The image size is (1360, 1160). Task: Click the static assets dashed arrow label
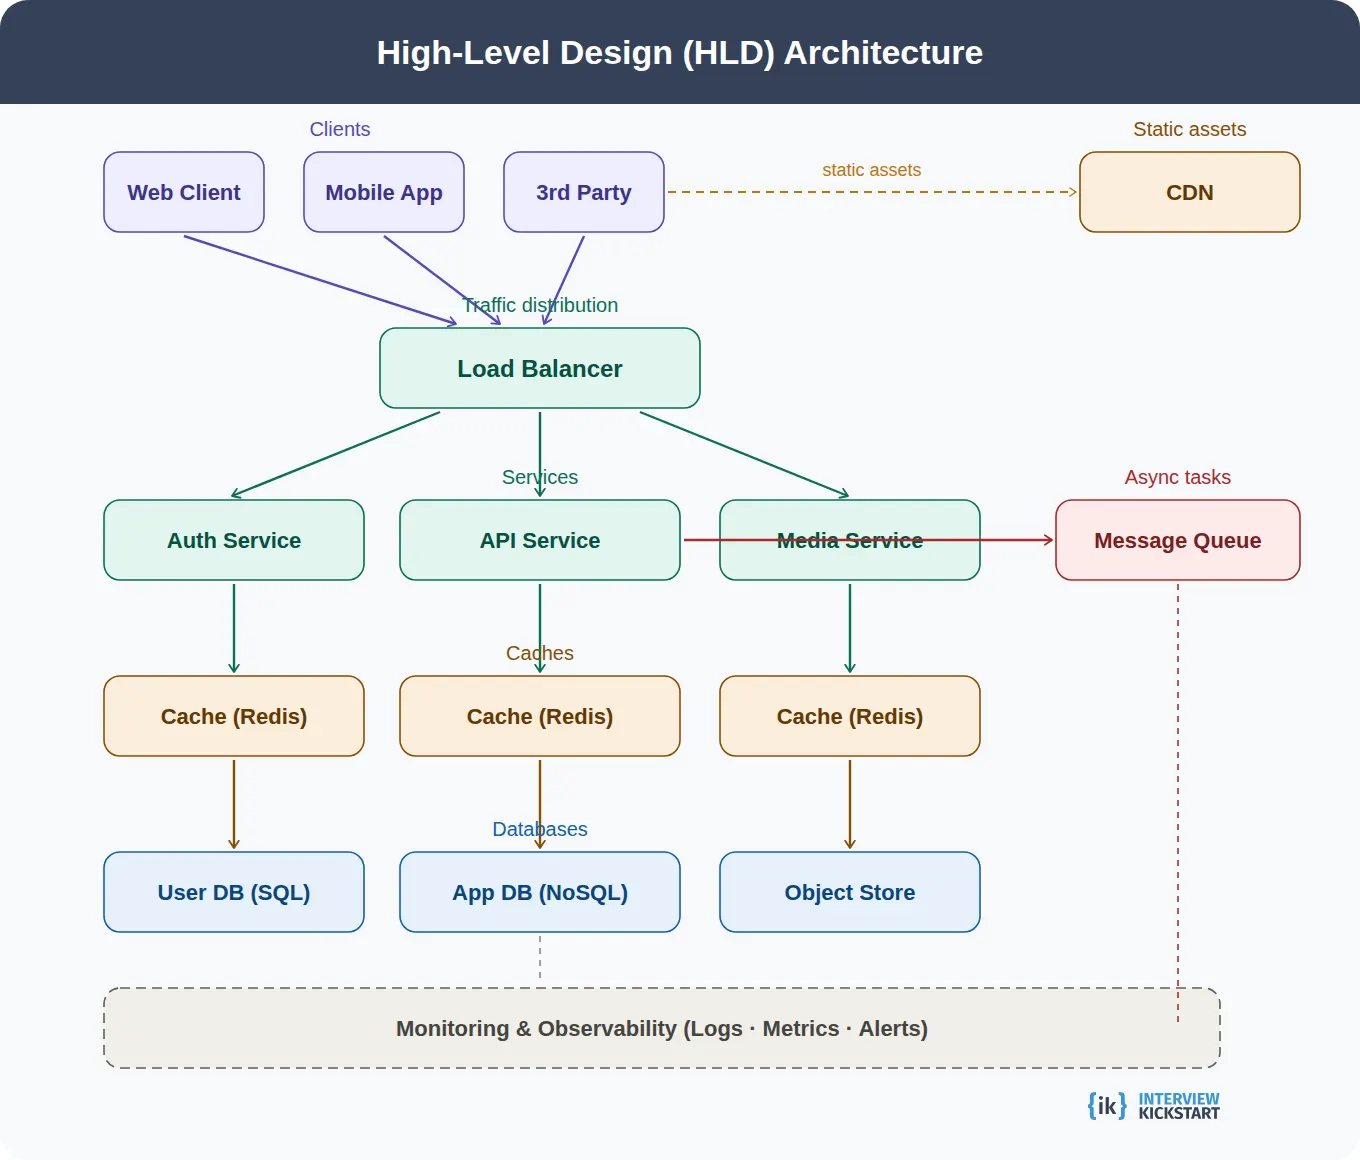[871, 170]
